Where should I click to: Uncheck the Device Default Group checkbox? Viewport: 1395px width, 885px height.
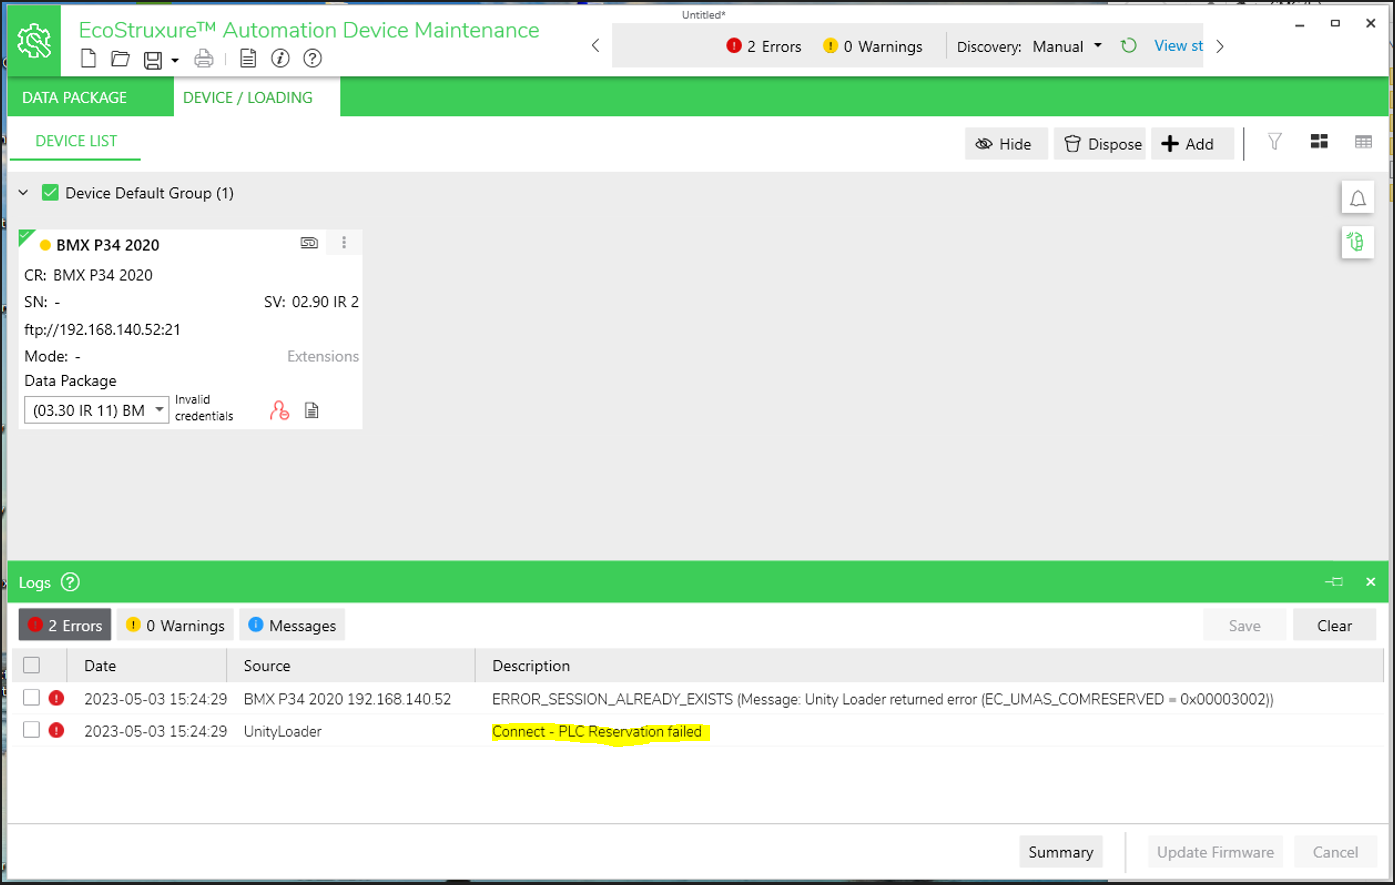click(x=50, y=193)
